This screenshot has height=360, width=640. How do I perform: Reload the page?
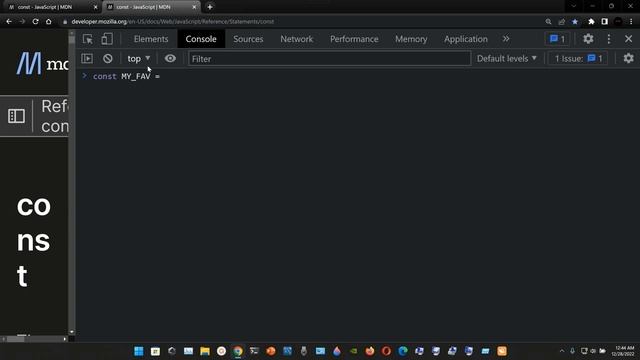[x=36, y=22]
